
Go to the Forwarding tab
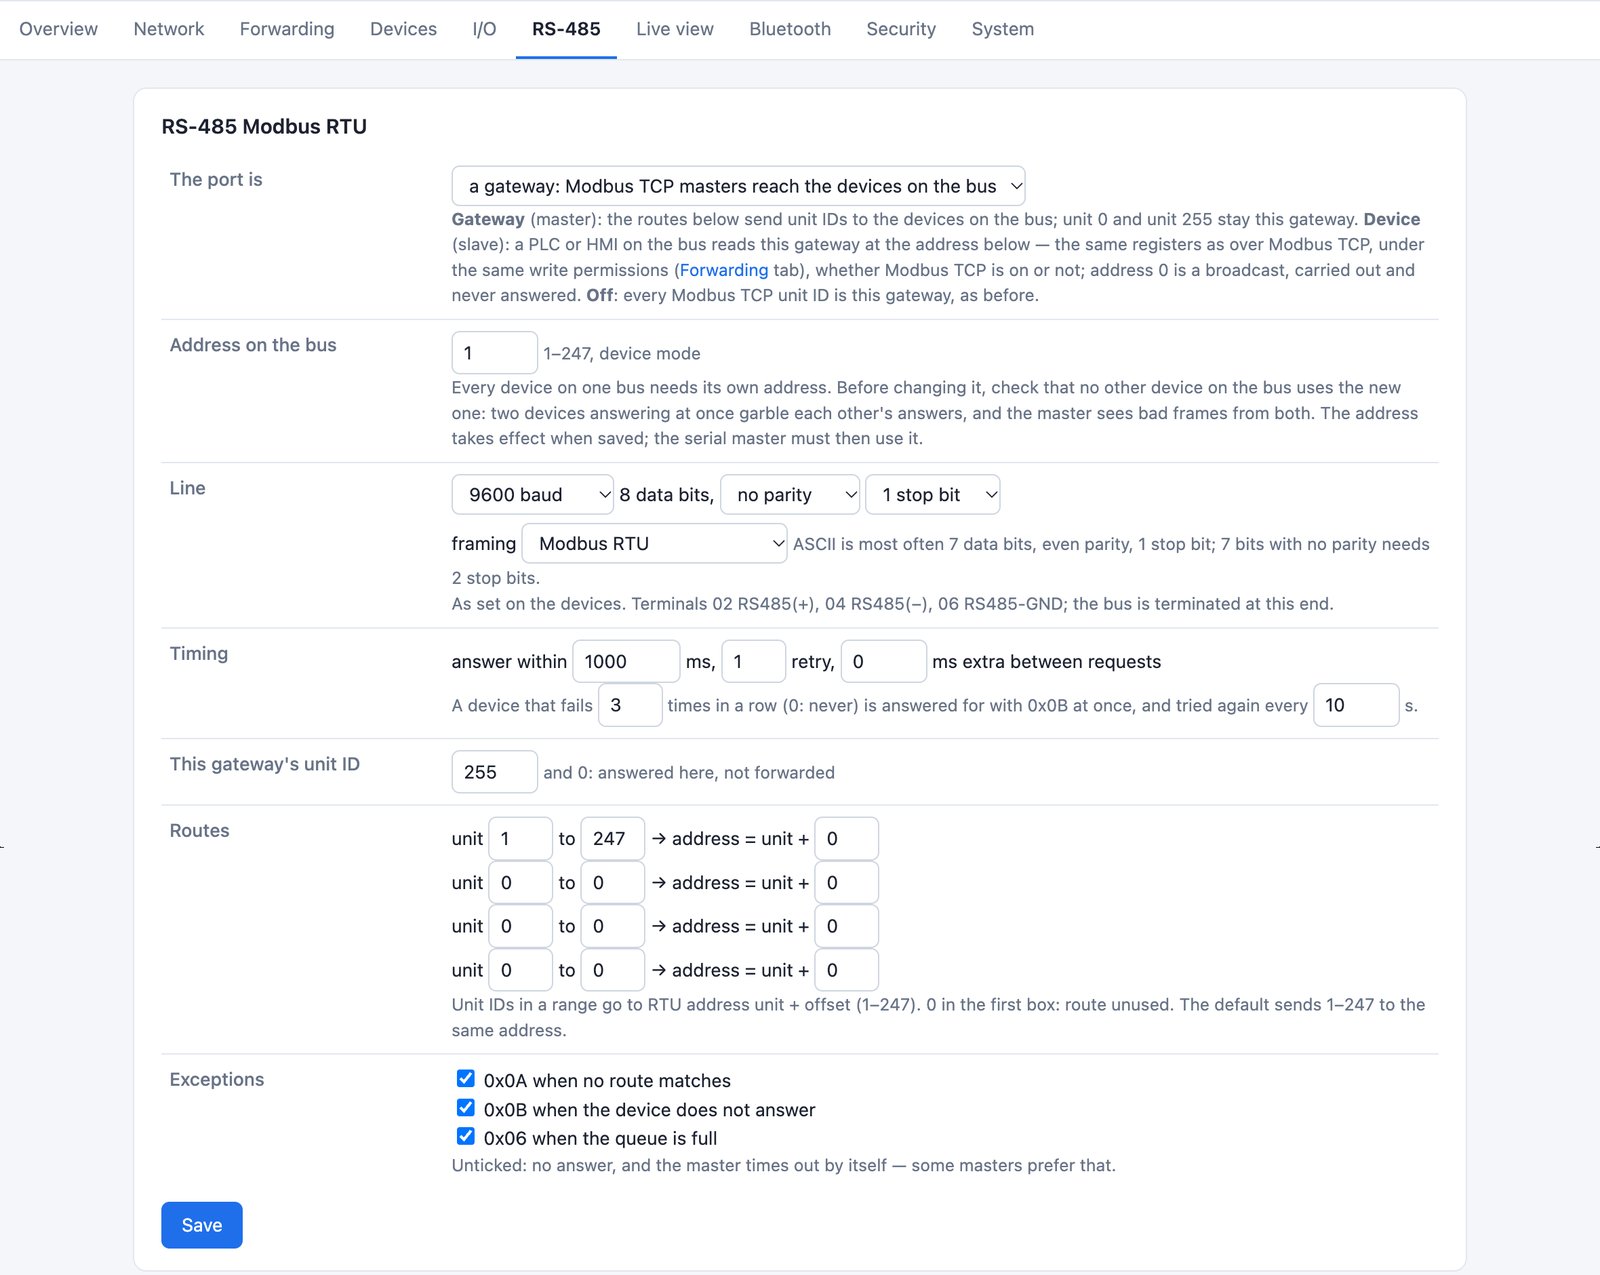287,29
